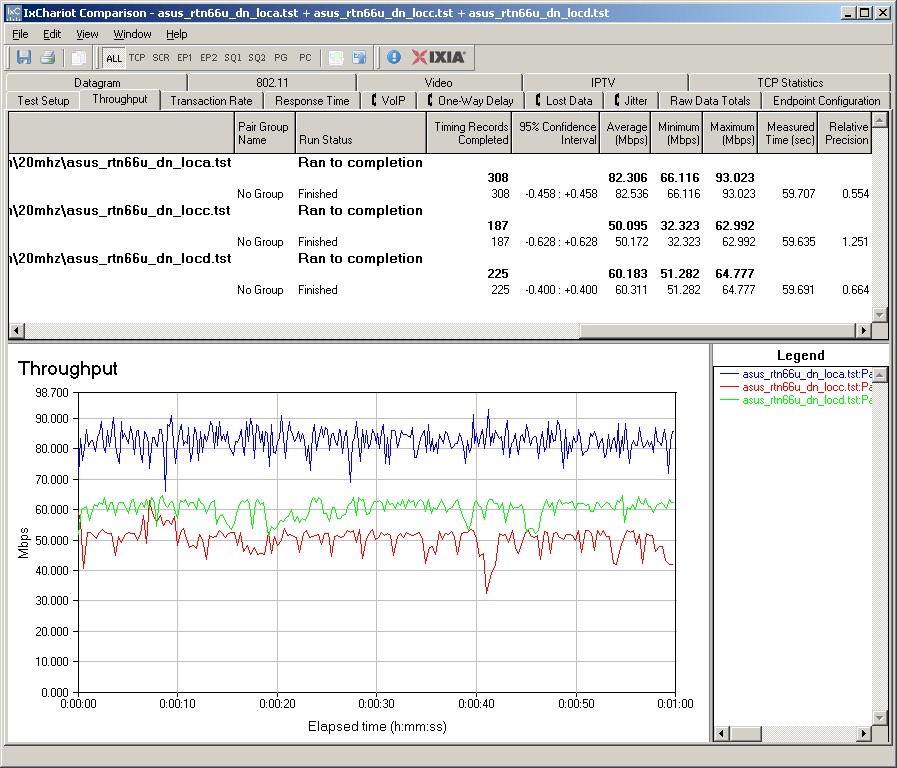The width and height of the screenshot is (897, 768).
Task: Select the PC filter button
Action: point(305,58)
